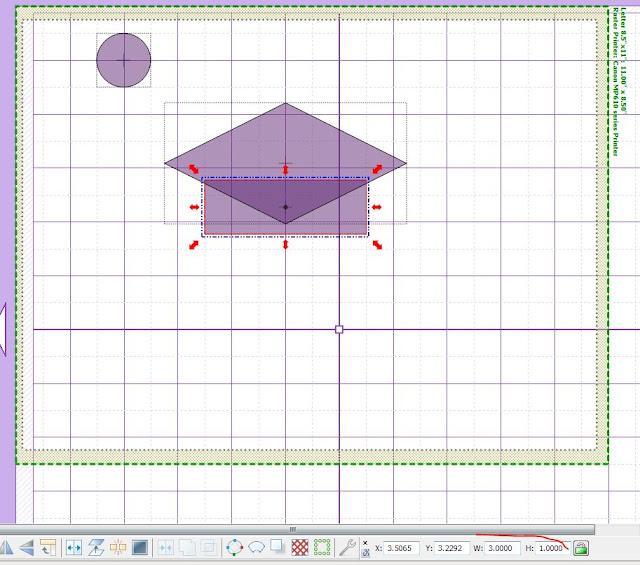Click the greyed-out inward arrows icon

(x=166, y=547)
